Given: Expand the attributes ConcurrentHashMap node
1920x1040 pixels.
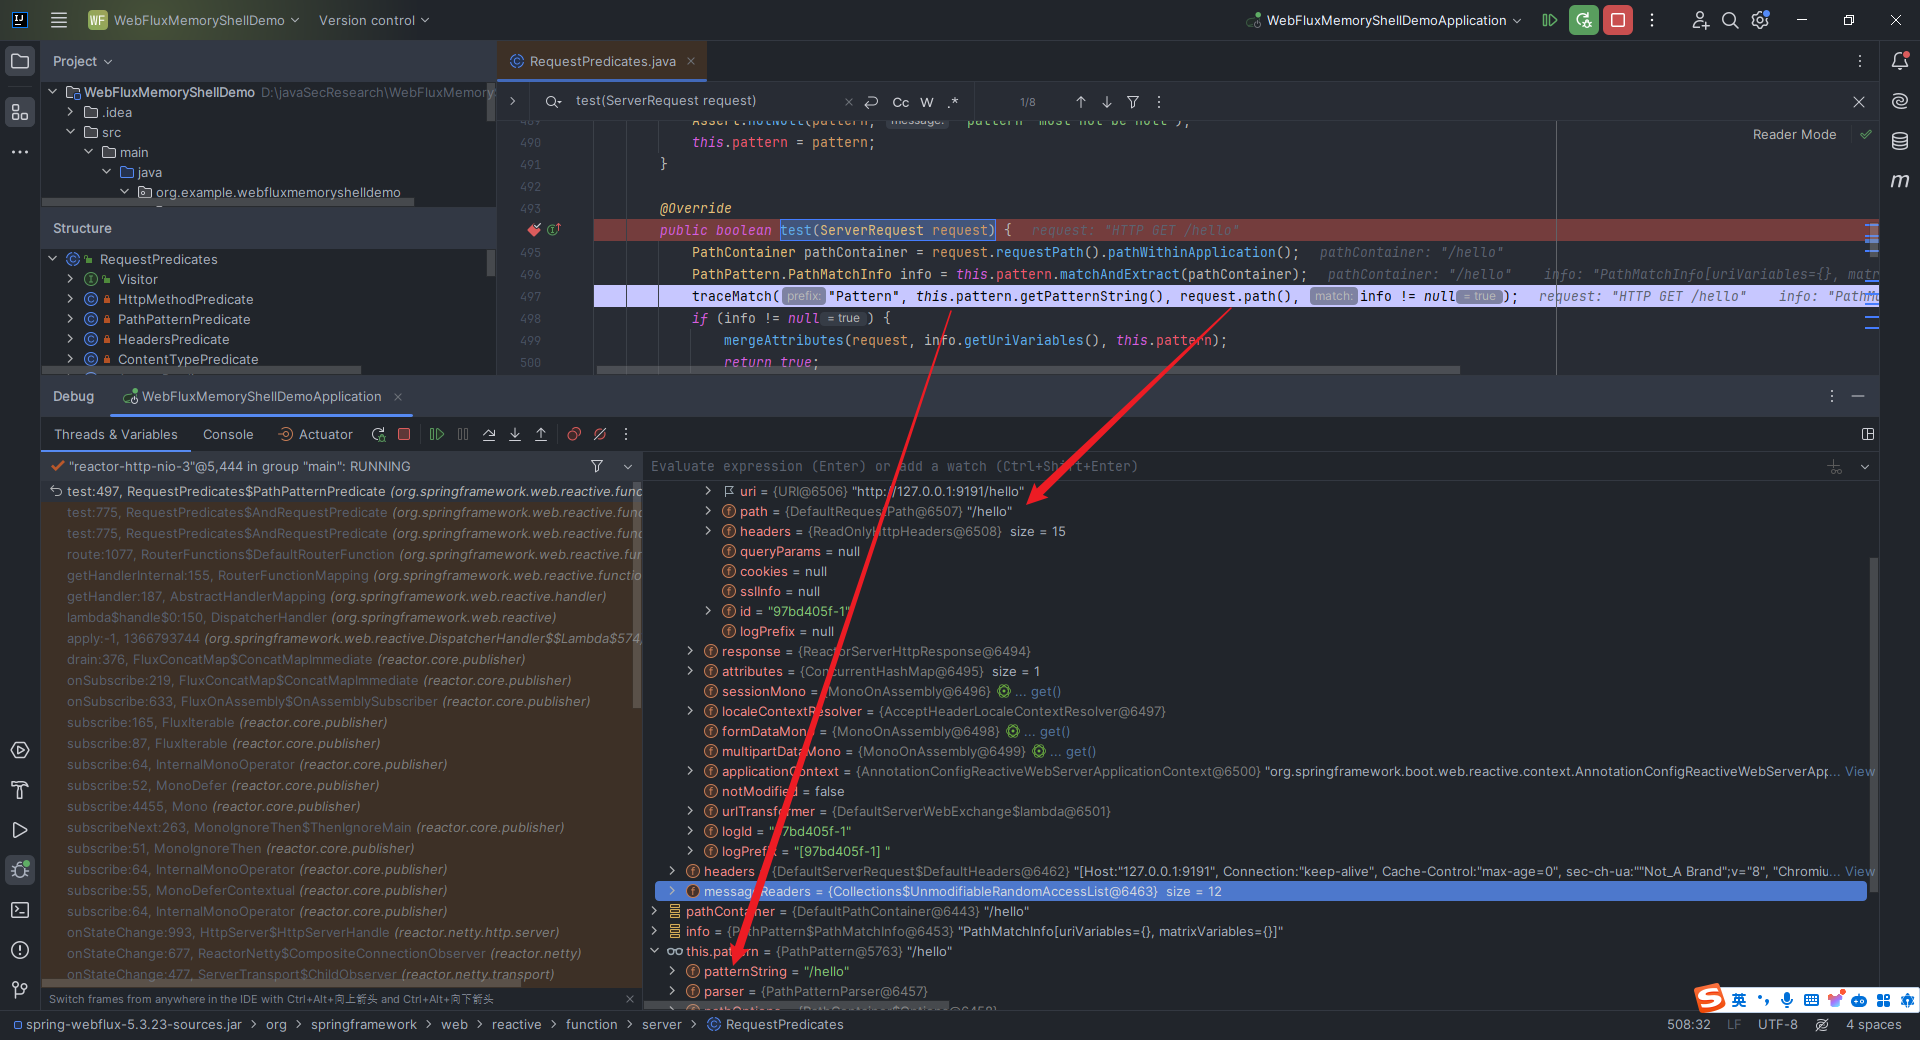Looking at the screenshot, I should [690, 671].
